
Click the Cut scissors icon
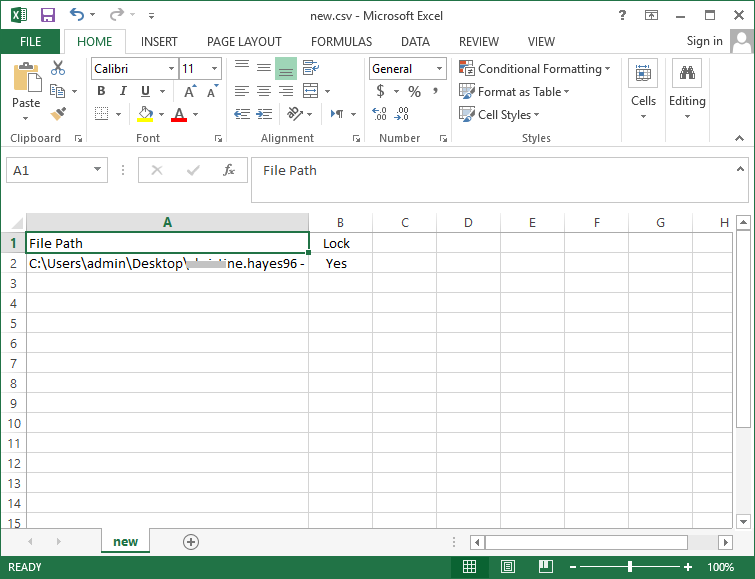pyautogui.click(x=58, y=68)
